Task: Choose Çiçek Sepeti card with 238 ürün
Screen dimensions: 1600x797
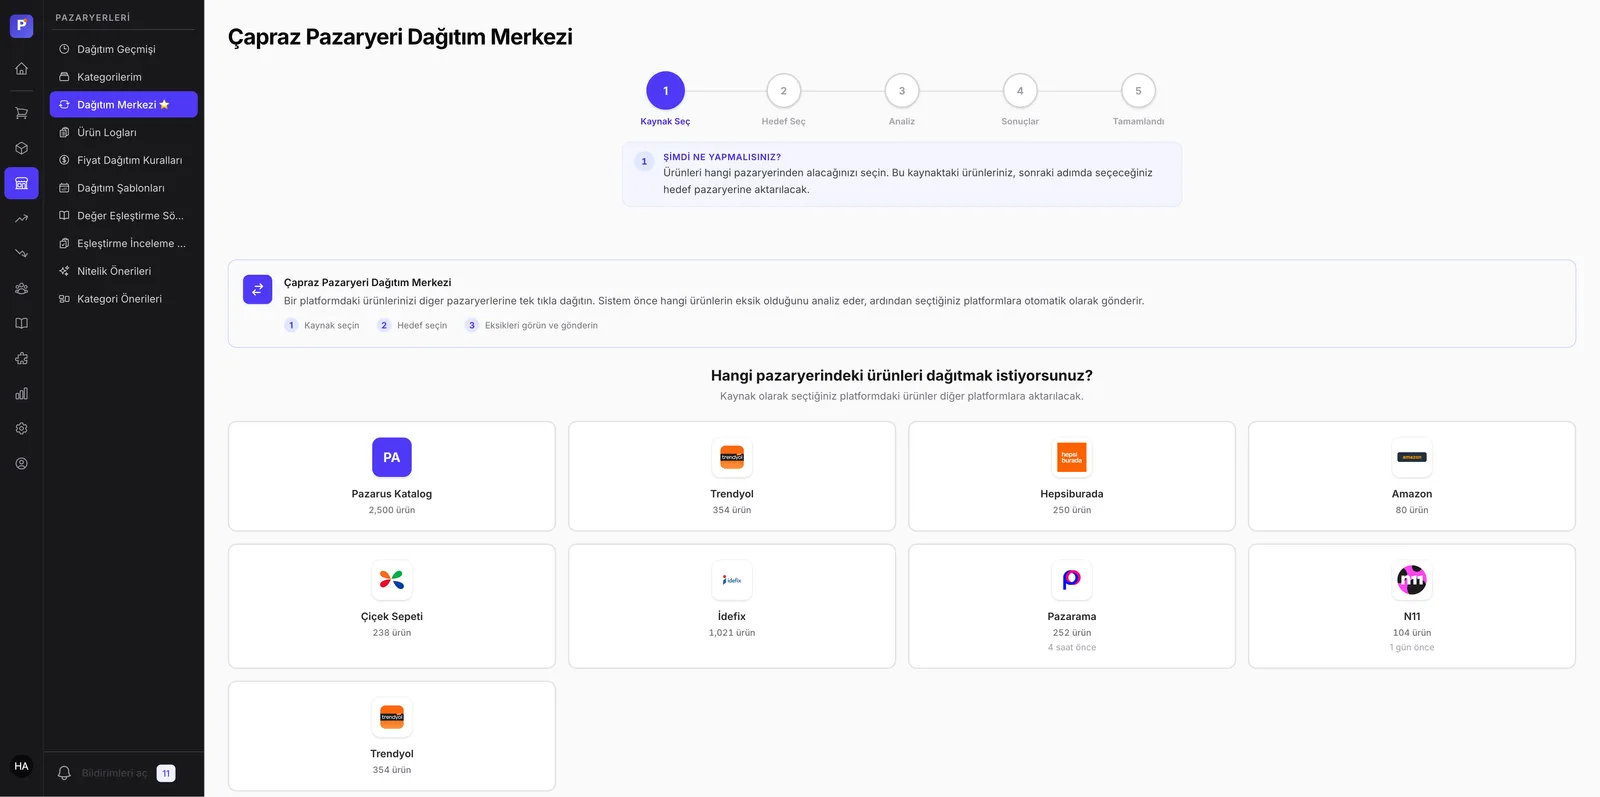Action: coord(392,606)
